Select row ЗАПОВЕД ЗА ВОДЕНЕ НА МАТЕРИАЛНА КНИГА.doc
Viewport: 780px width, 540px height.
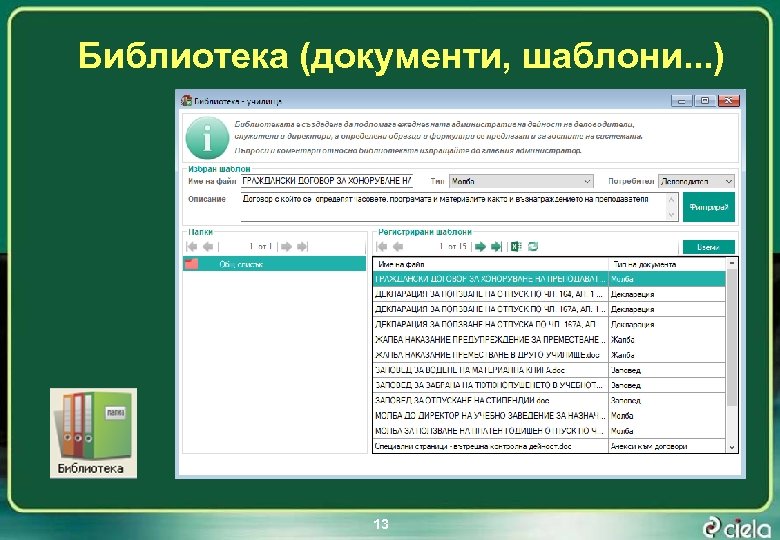coord(549,370)
